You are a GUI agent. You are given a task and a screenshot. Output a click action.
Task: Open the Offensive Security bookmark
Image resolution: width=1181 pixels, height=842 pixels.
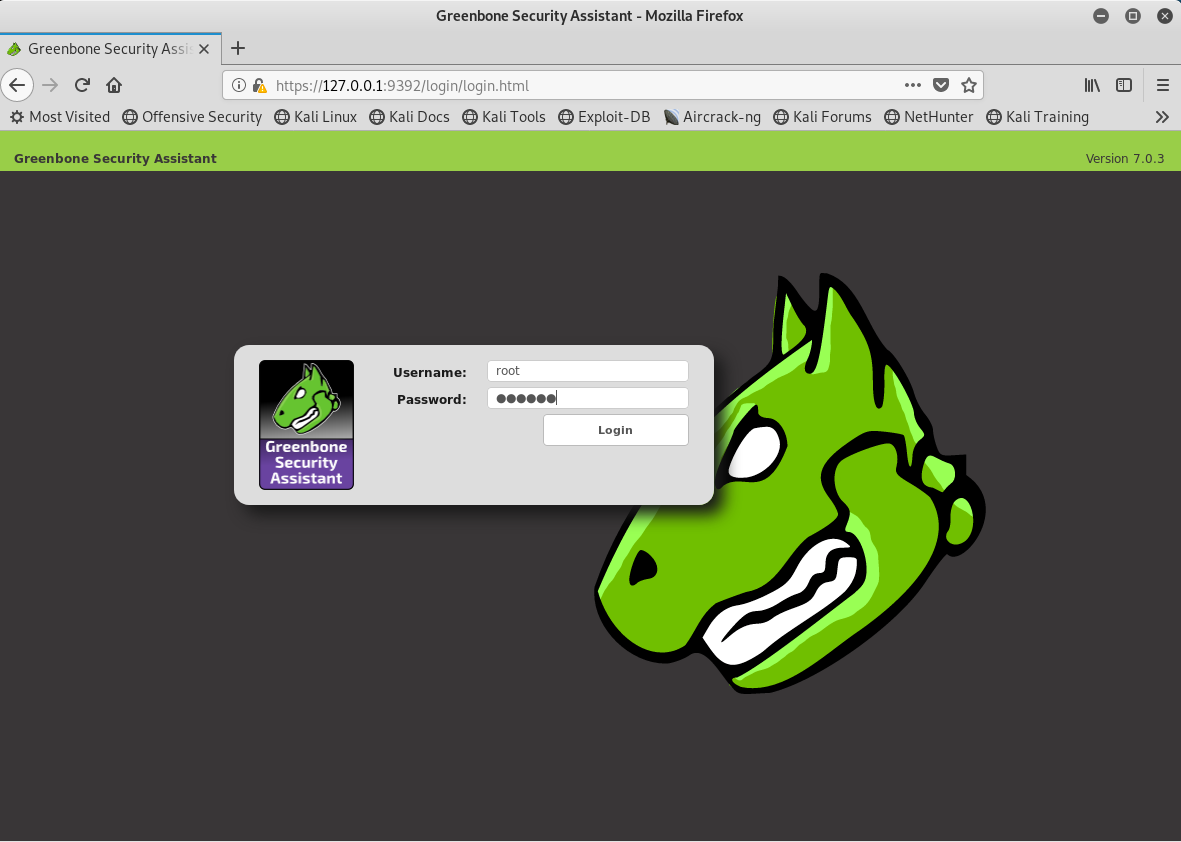pos(192,117)
